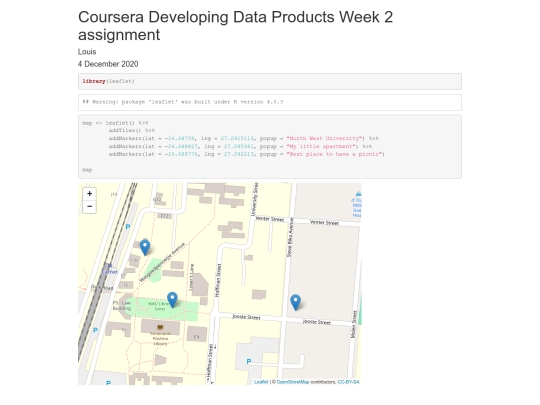Click the 'North West University' popup string
540x405 pixels.
coord(324,138)
